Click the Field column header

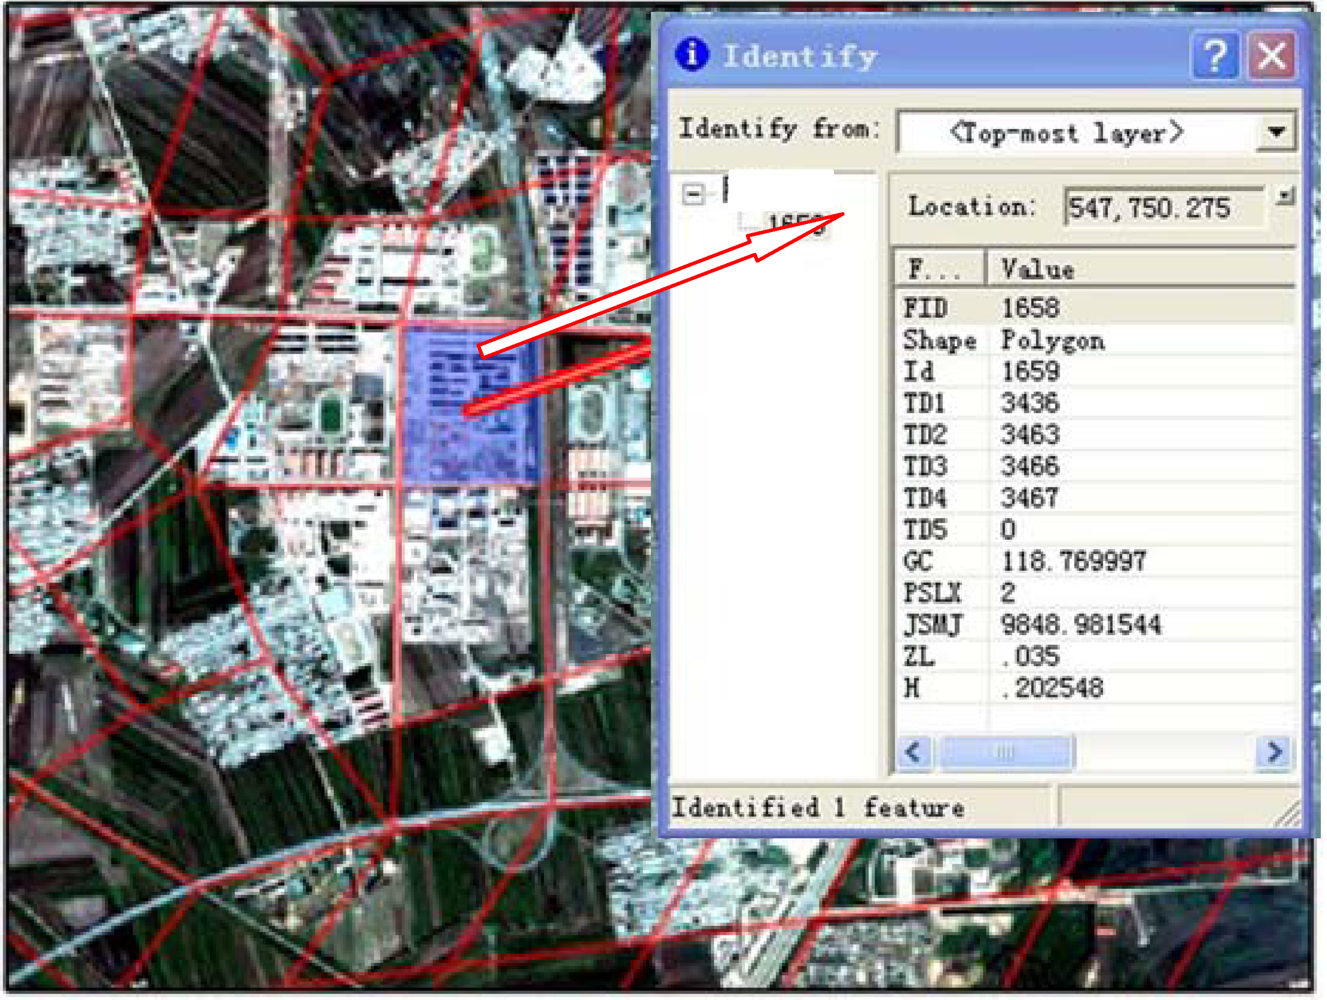click(938, 269)
